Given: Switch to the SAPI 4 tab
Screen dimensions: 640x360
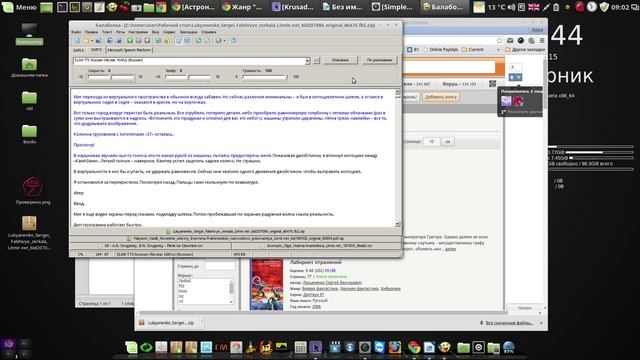Looking at the screenshot, I should pos(78,50).
